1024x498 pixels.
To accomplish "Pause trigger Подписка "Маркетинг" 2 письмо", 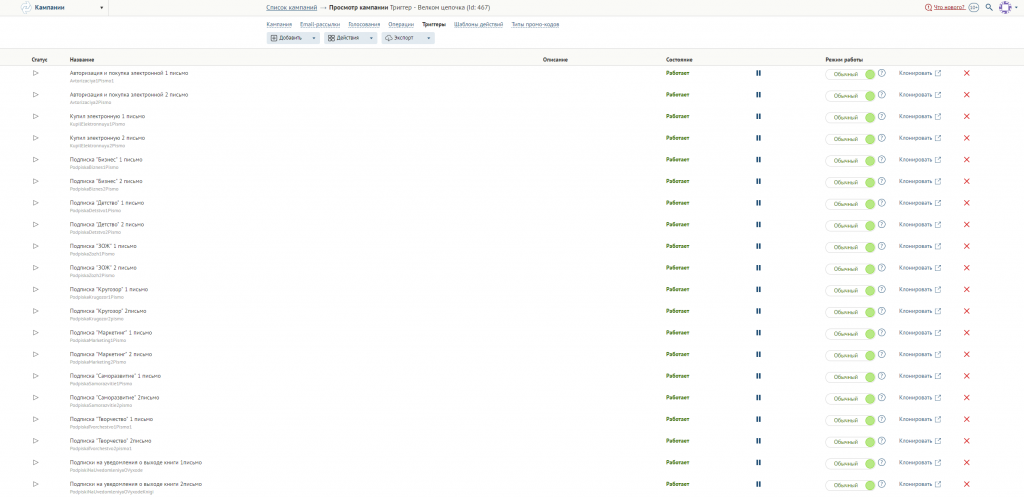I will [758, 354].
